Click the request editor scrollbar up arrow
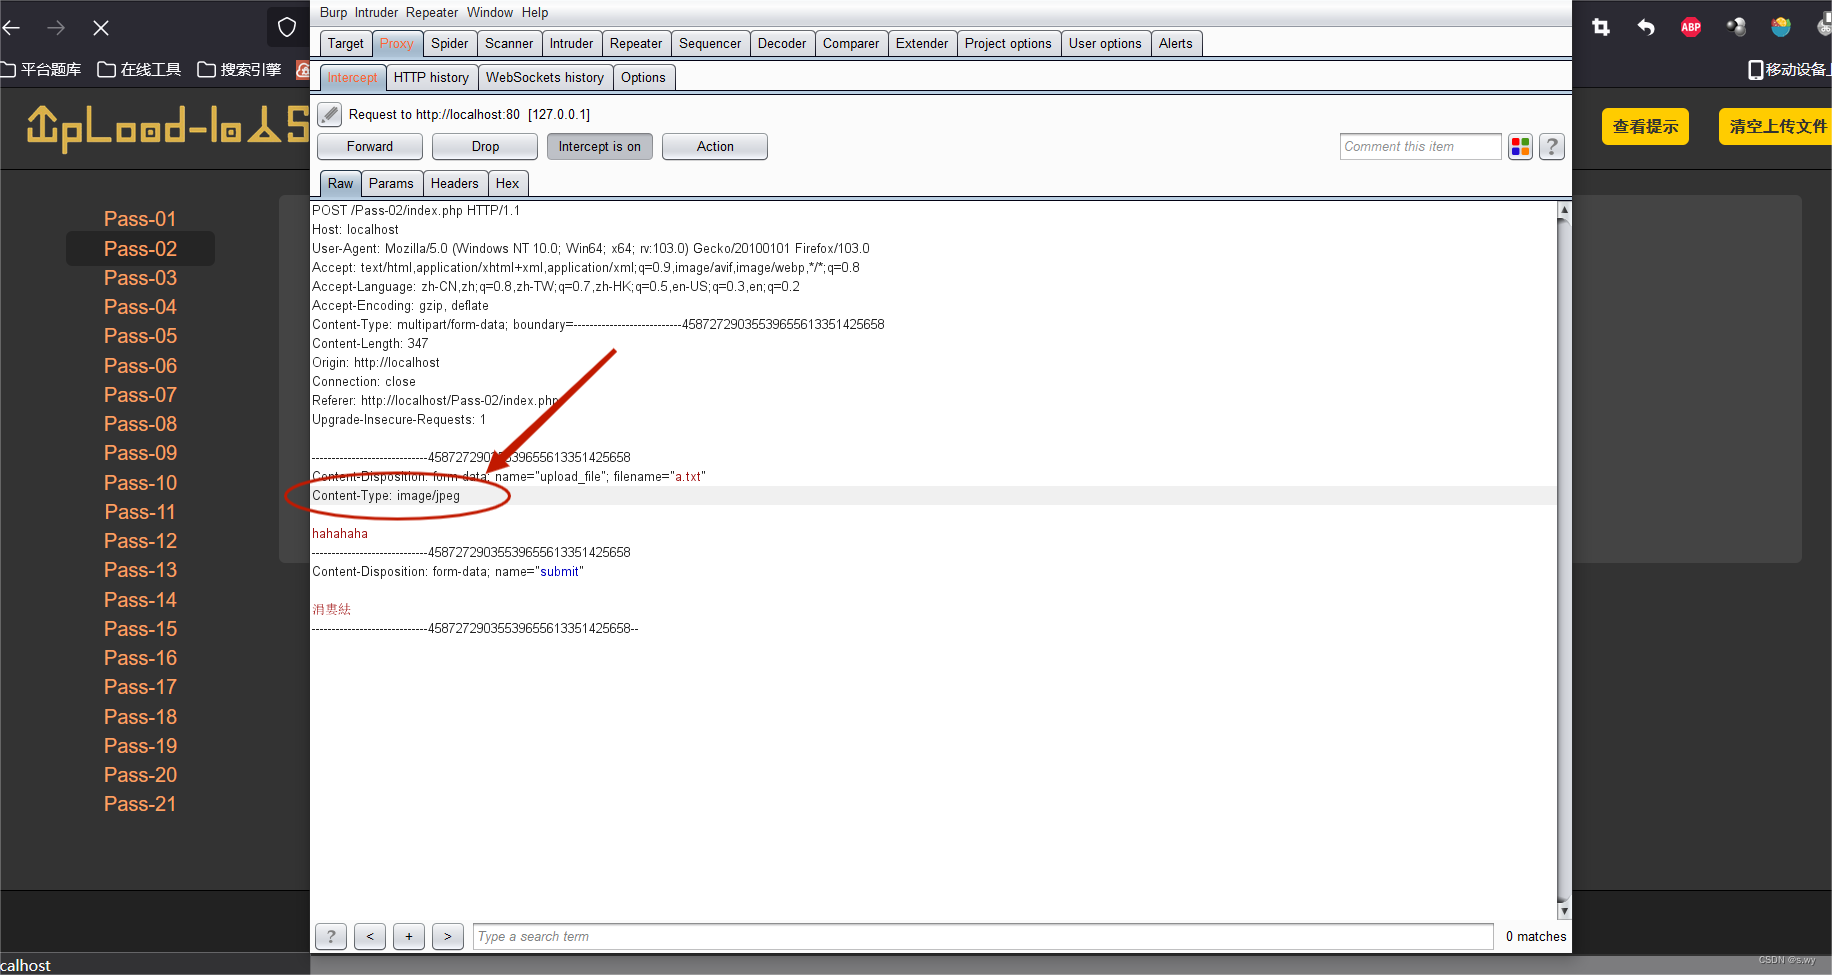This screenshot has height=975, width=1832. [x=1564, y=210]
